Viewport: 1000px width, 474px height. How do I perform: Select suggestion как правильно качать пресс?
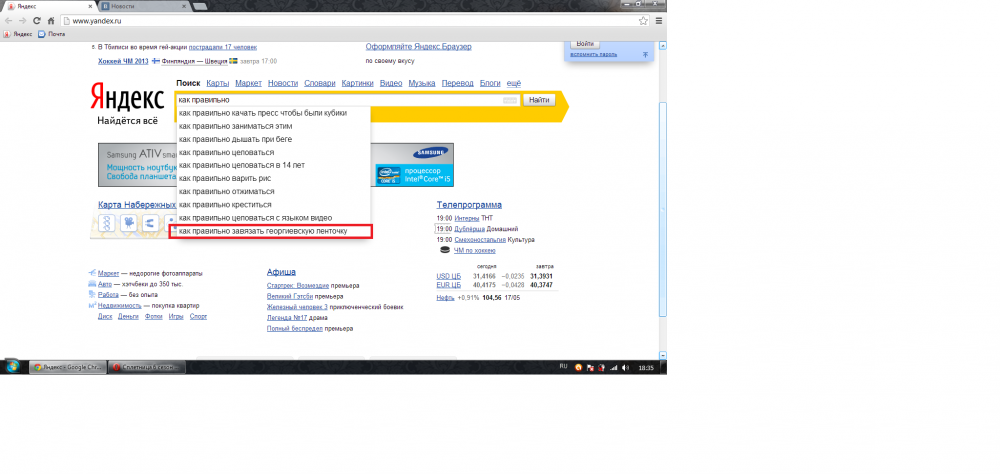pos(273,113)
